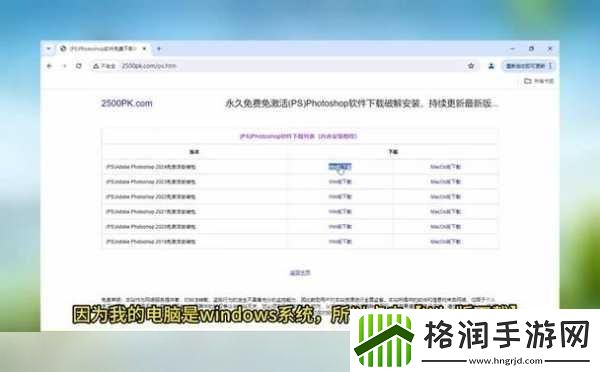The width and height of the screenshot is (600, 372).
Task: Download Win version of Photoshop 2019
Action: point(340,241)
